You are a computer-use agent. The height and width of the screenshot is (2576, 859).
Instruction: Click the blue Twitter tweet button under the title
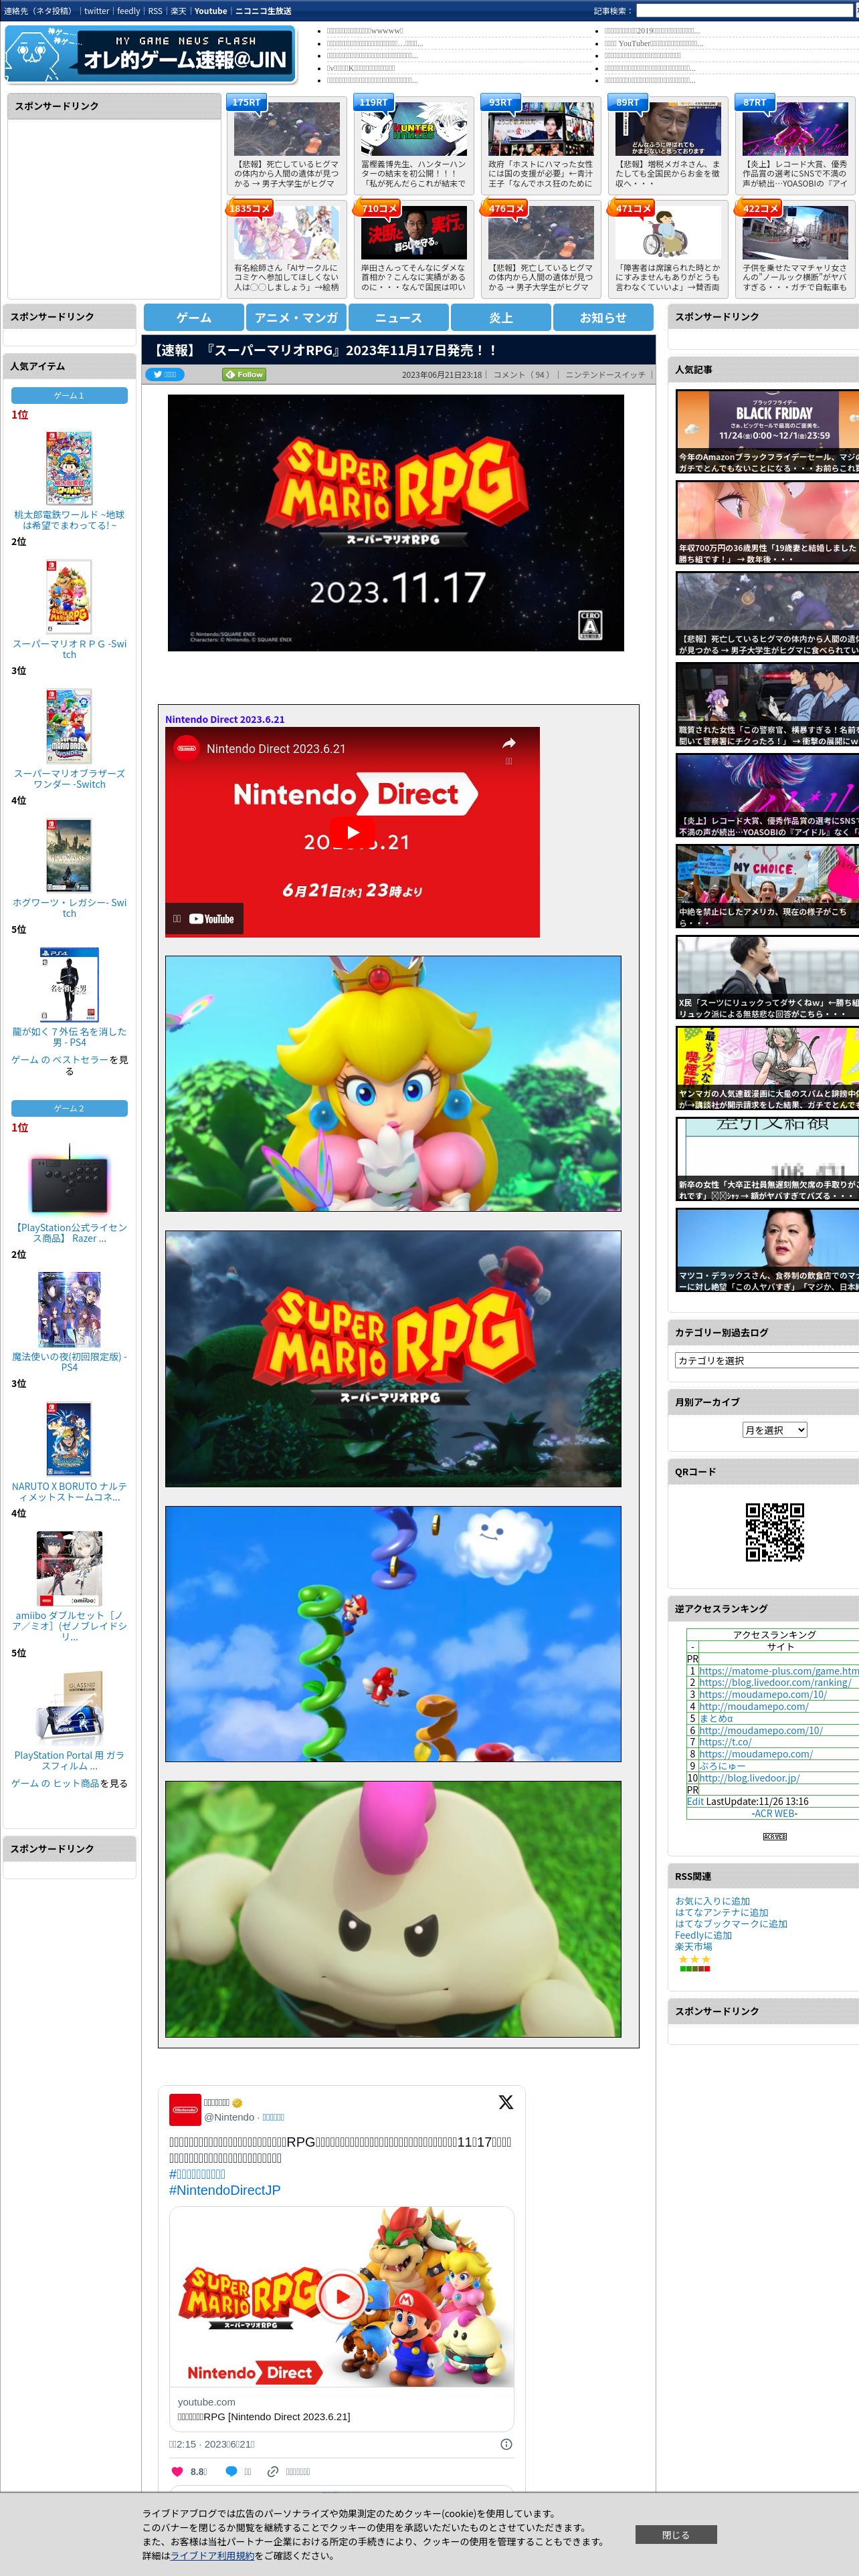point(165,375)
